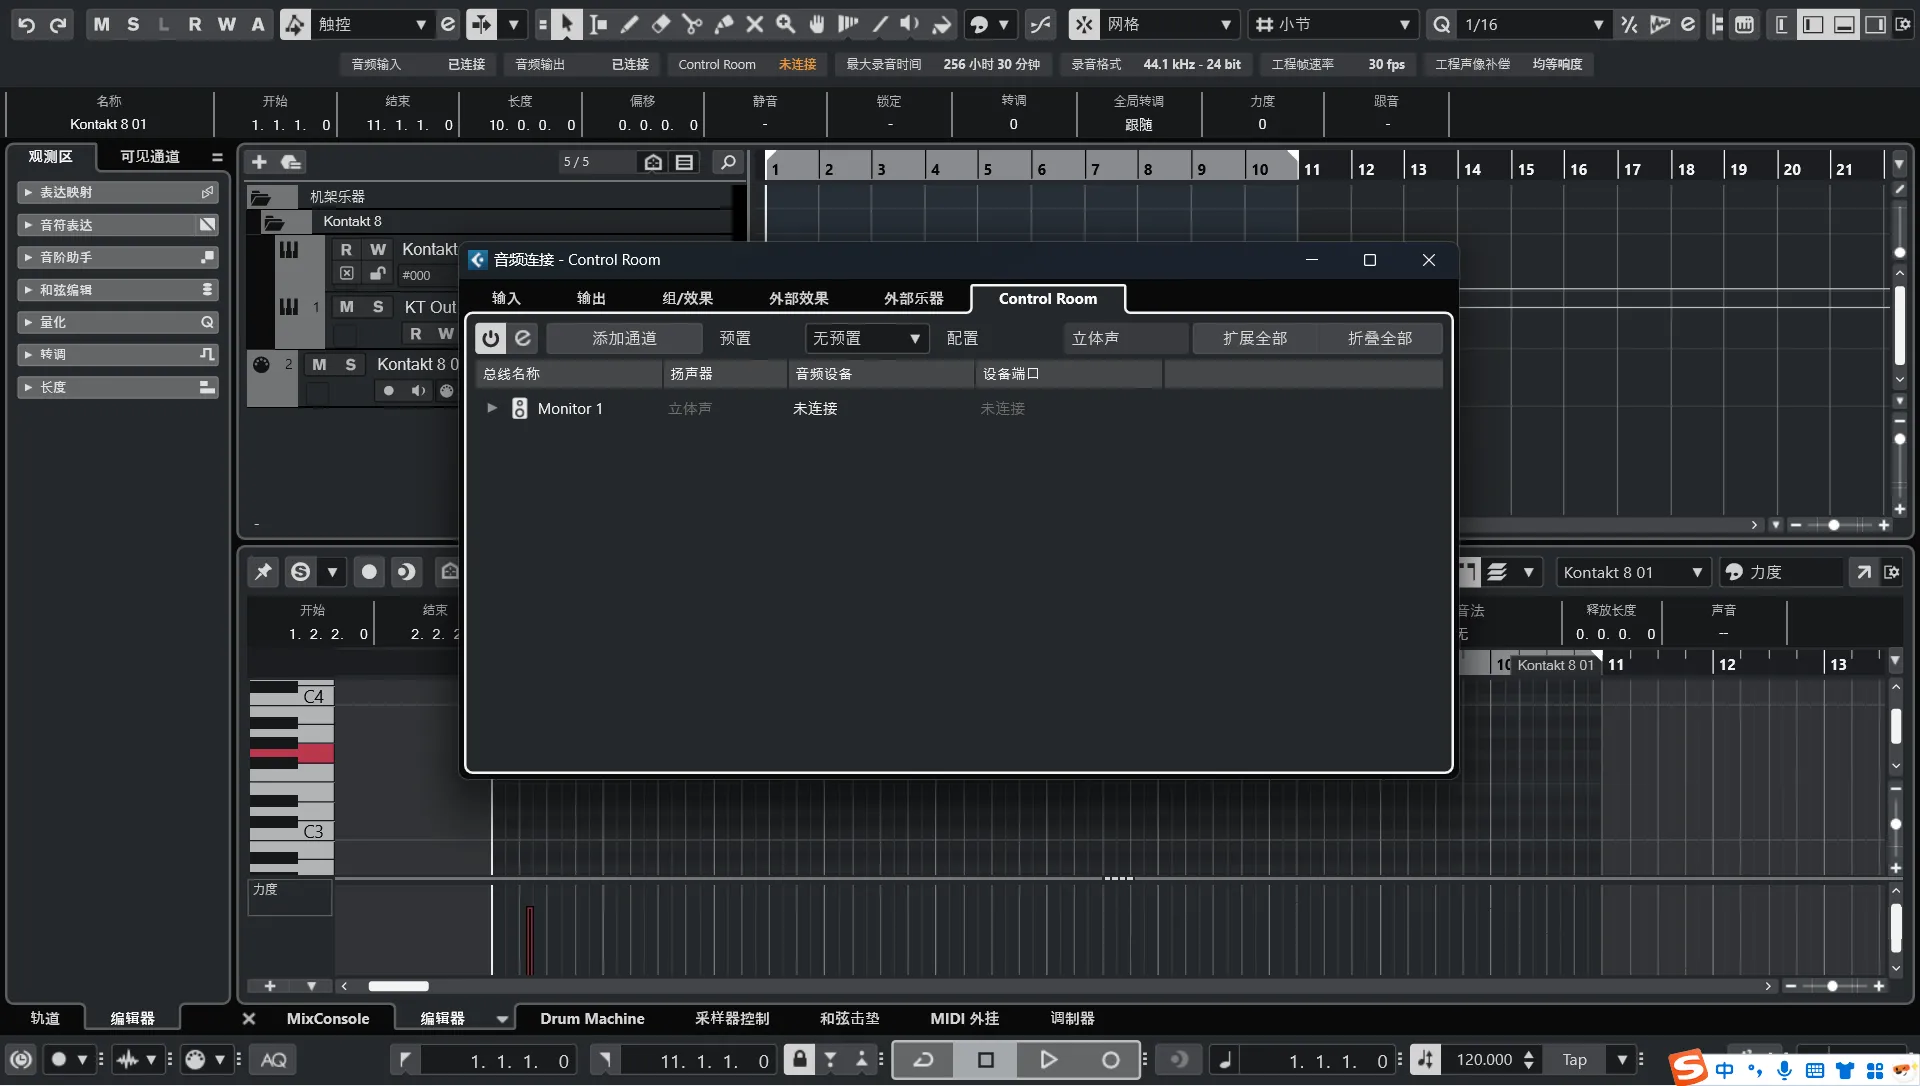Select the Glue tool
This screenshot has width=1920, height=1086.
[724, 24]
